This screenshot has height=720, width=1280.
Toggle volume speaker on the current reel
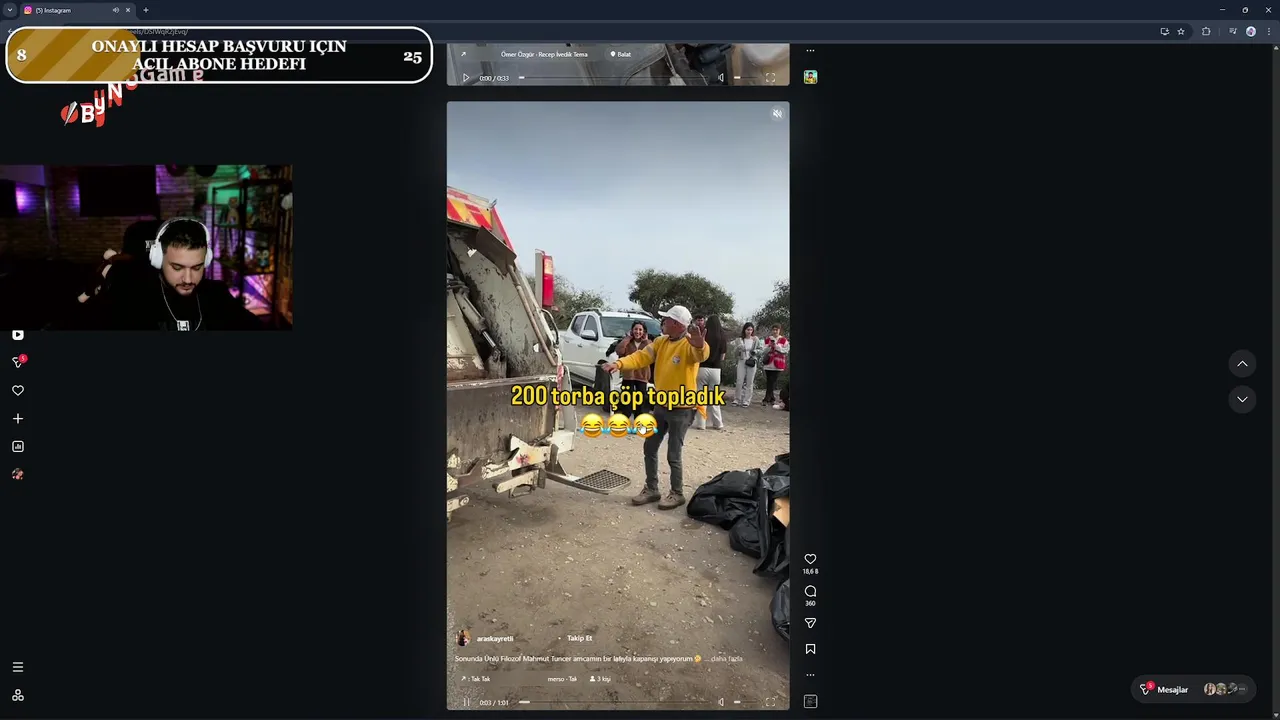click(x=721, y=702)
